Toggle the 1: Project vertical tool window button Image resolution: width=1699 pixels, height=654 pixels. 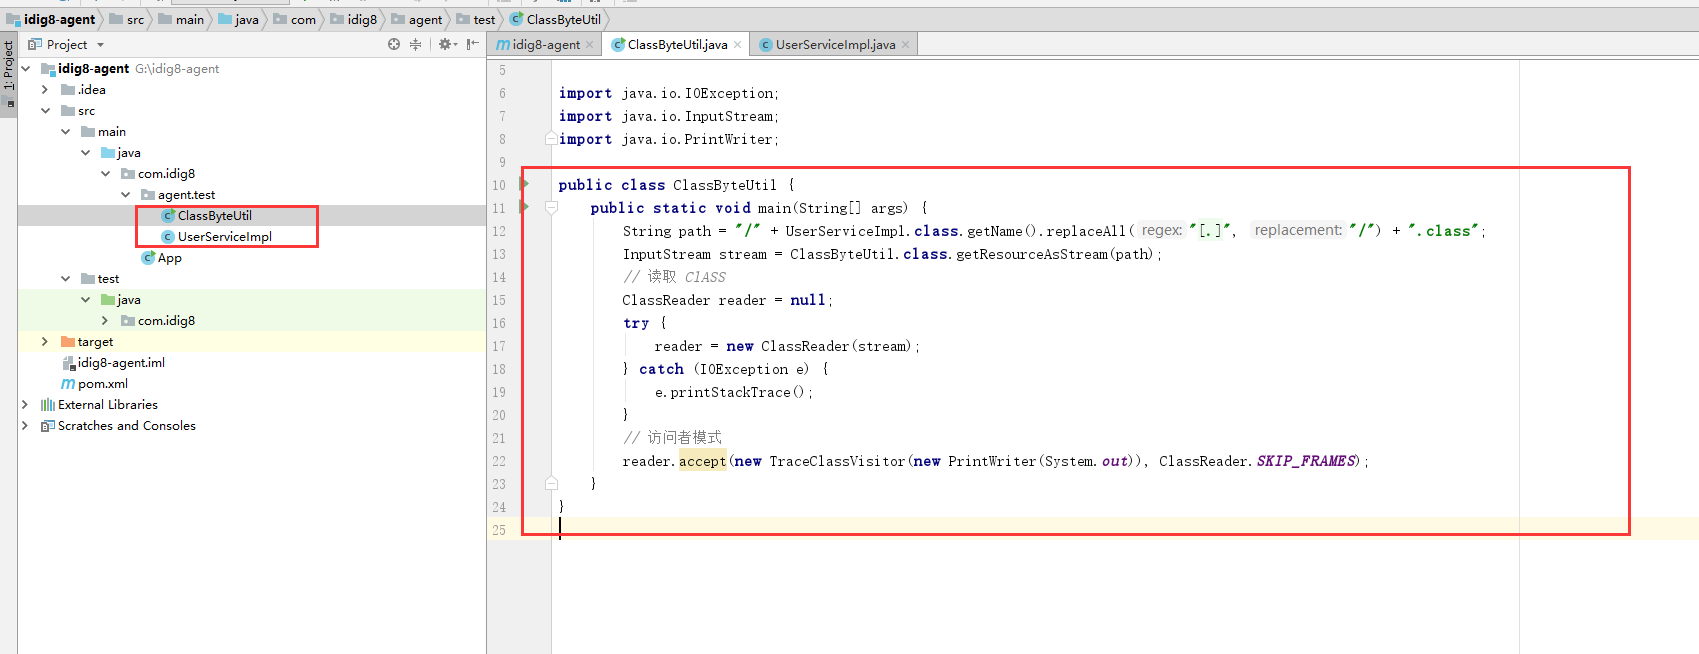click(8, 75)
